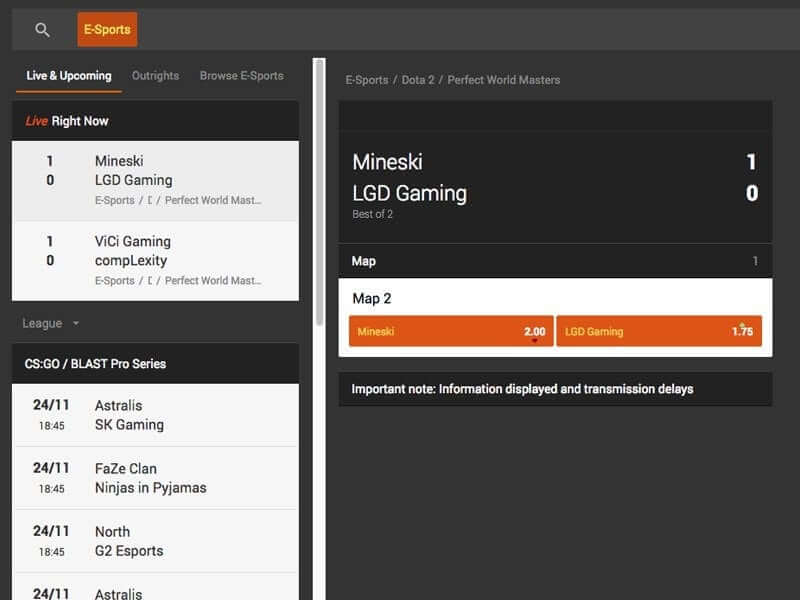800x600 pixels.
Task: Switch to Live & Upcoming tab
Action: 69,76
